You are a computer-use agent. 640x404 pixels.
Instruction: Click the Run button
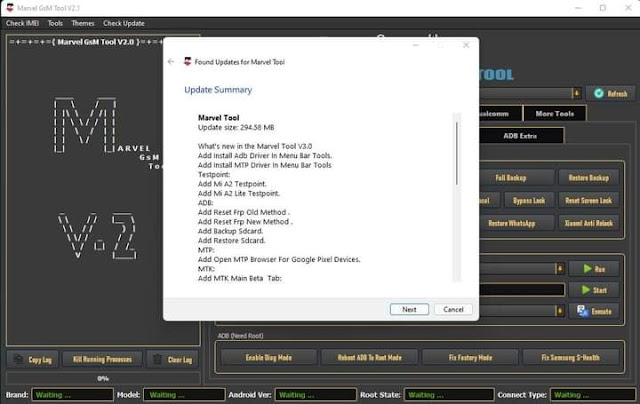point(594,269)
